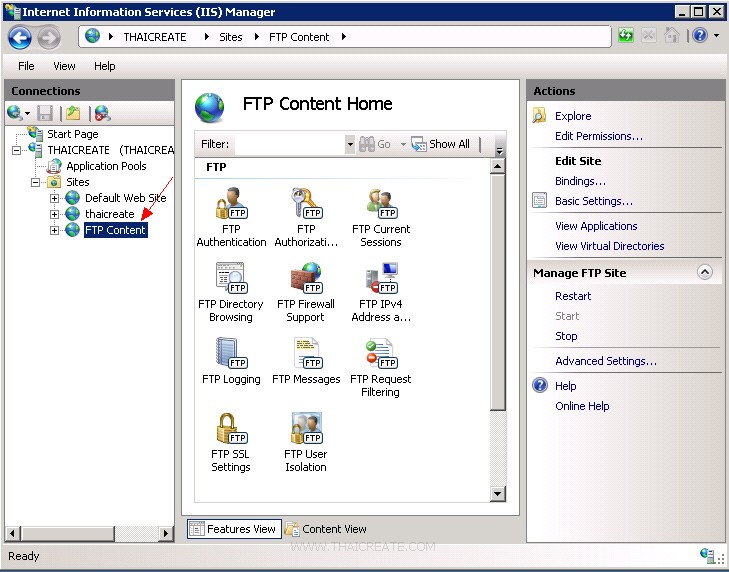Click the Home icon in toolbar

(671, 35)
